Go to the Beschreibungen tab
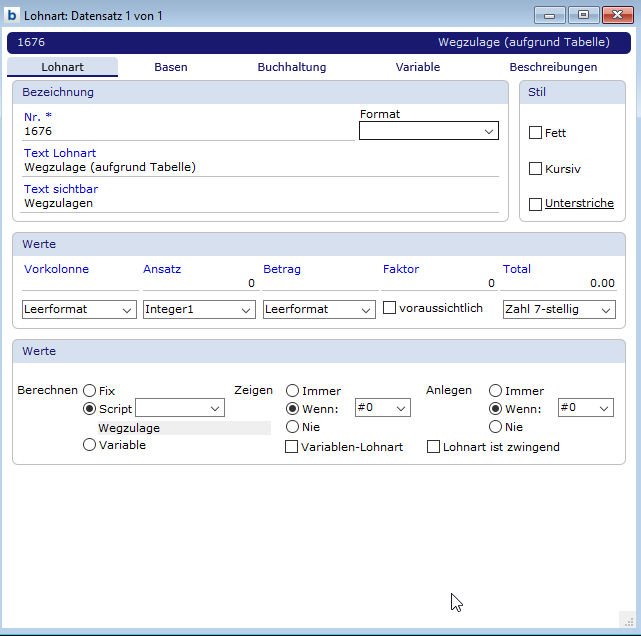 (553, 67)
